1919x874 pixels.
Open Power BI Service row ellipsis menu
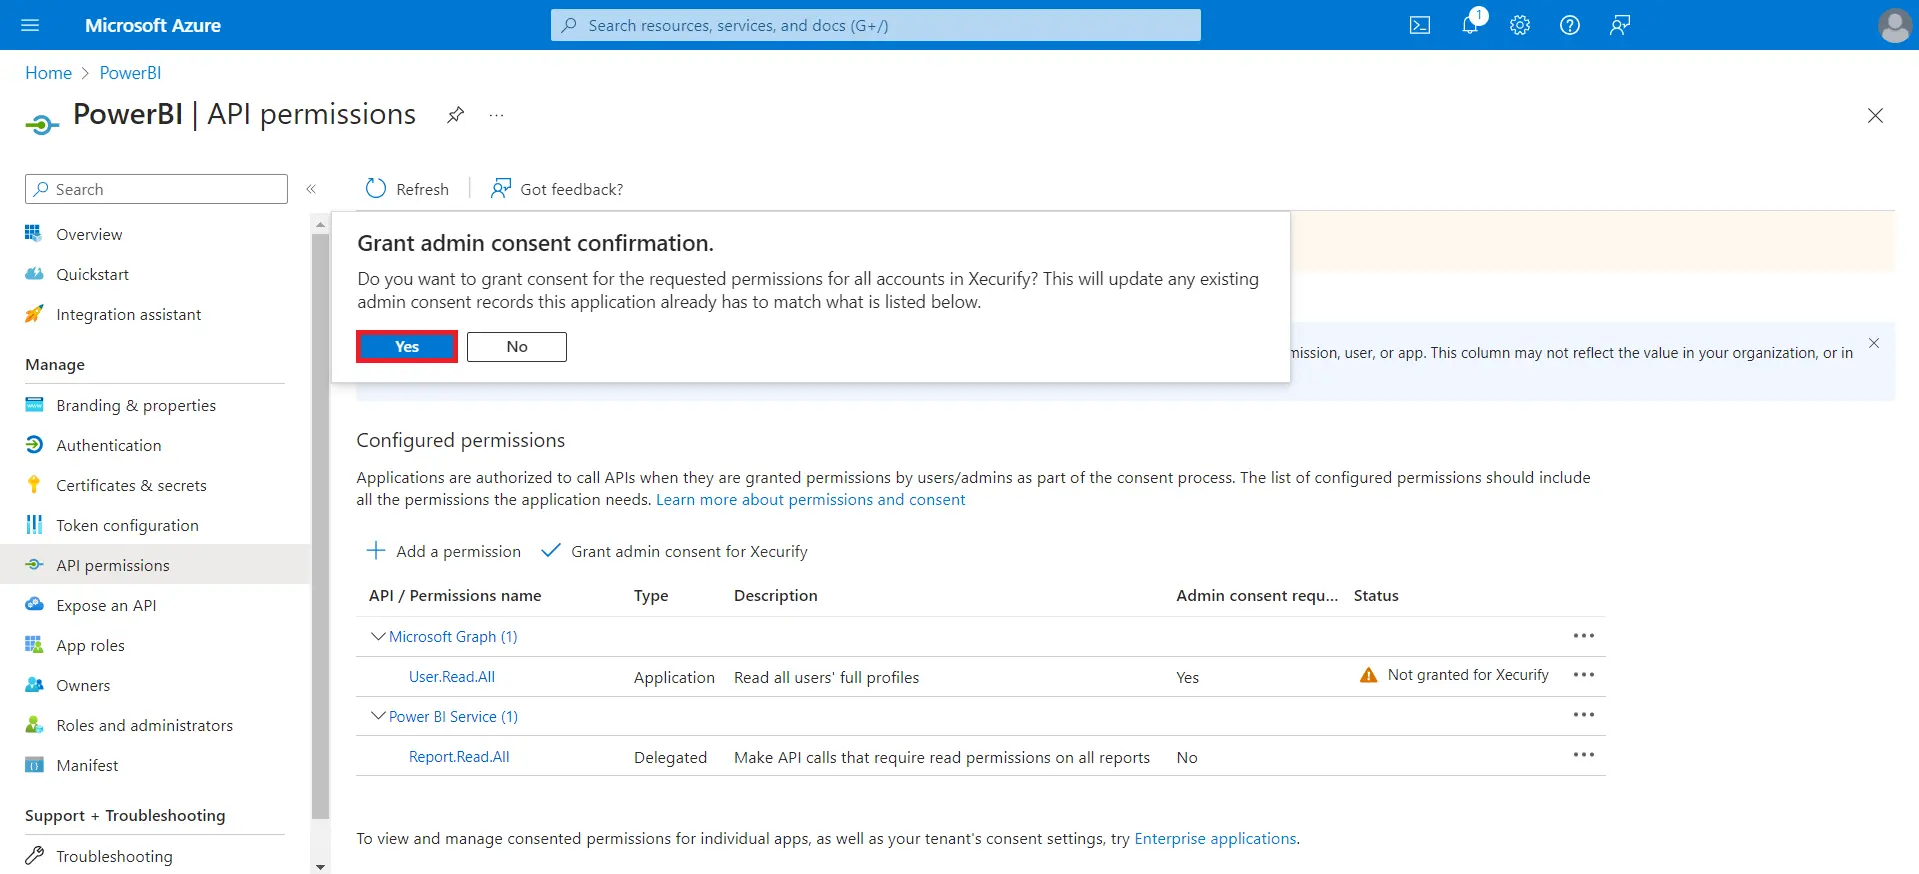pos(1584,715)
